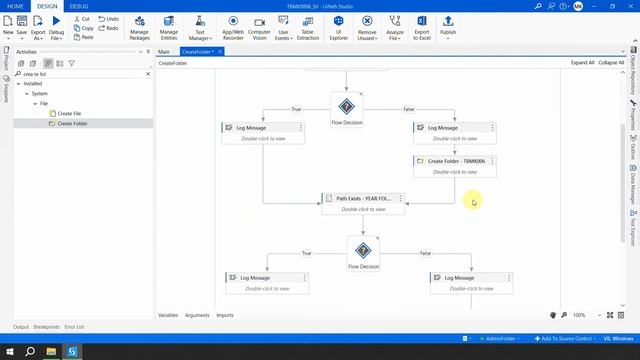The width and height of the screenshot is (640, 360).
Task: Select the Create Folder - TBMK006 activity
Action: 455,166
